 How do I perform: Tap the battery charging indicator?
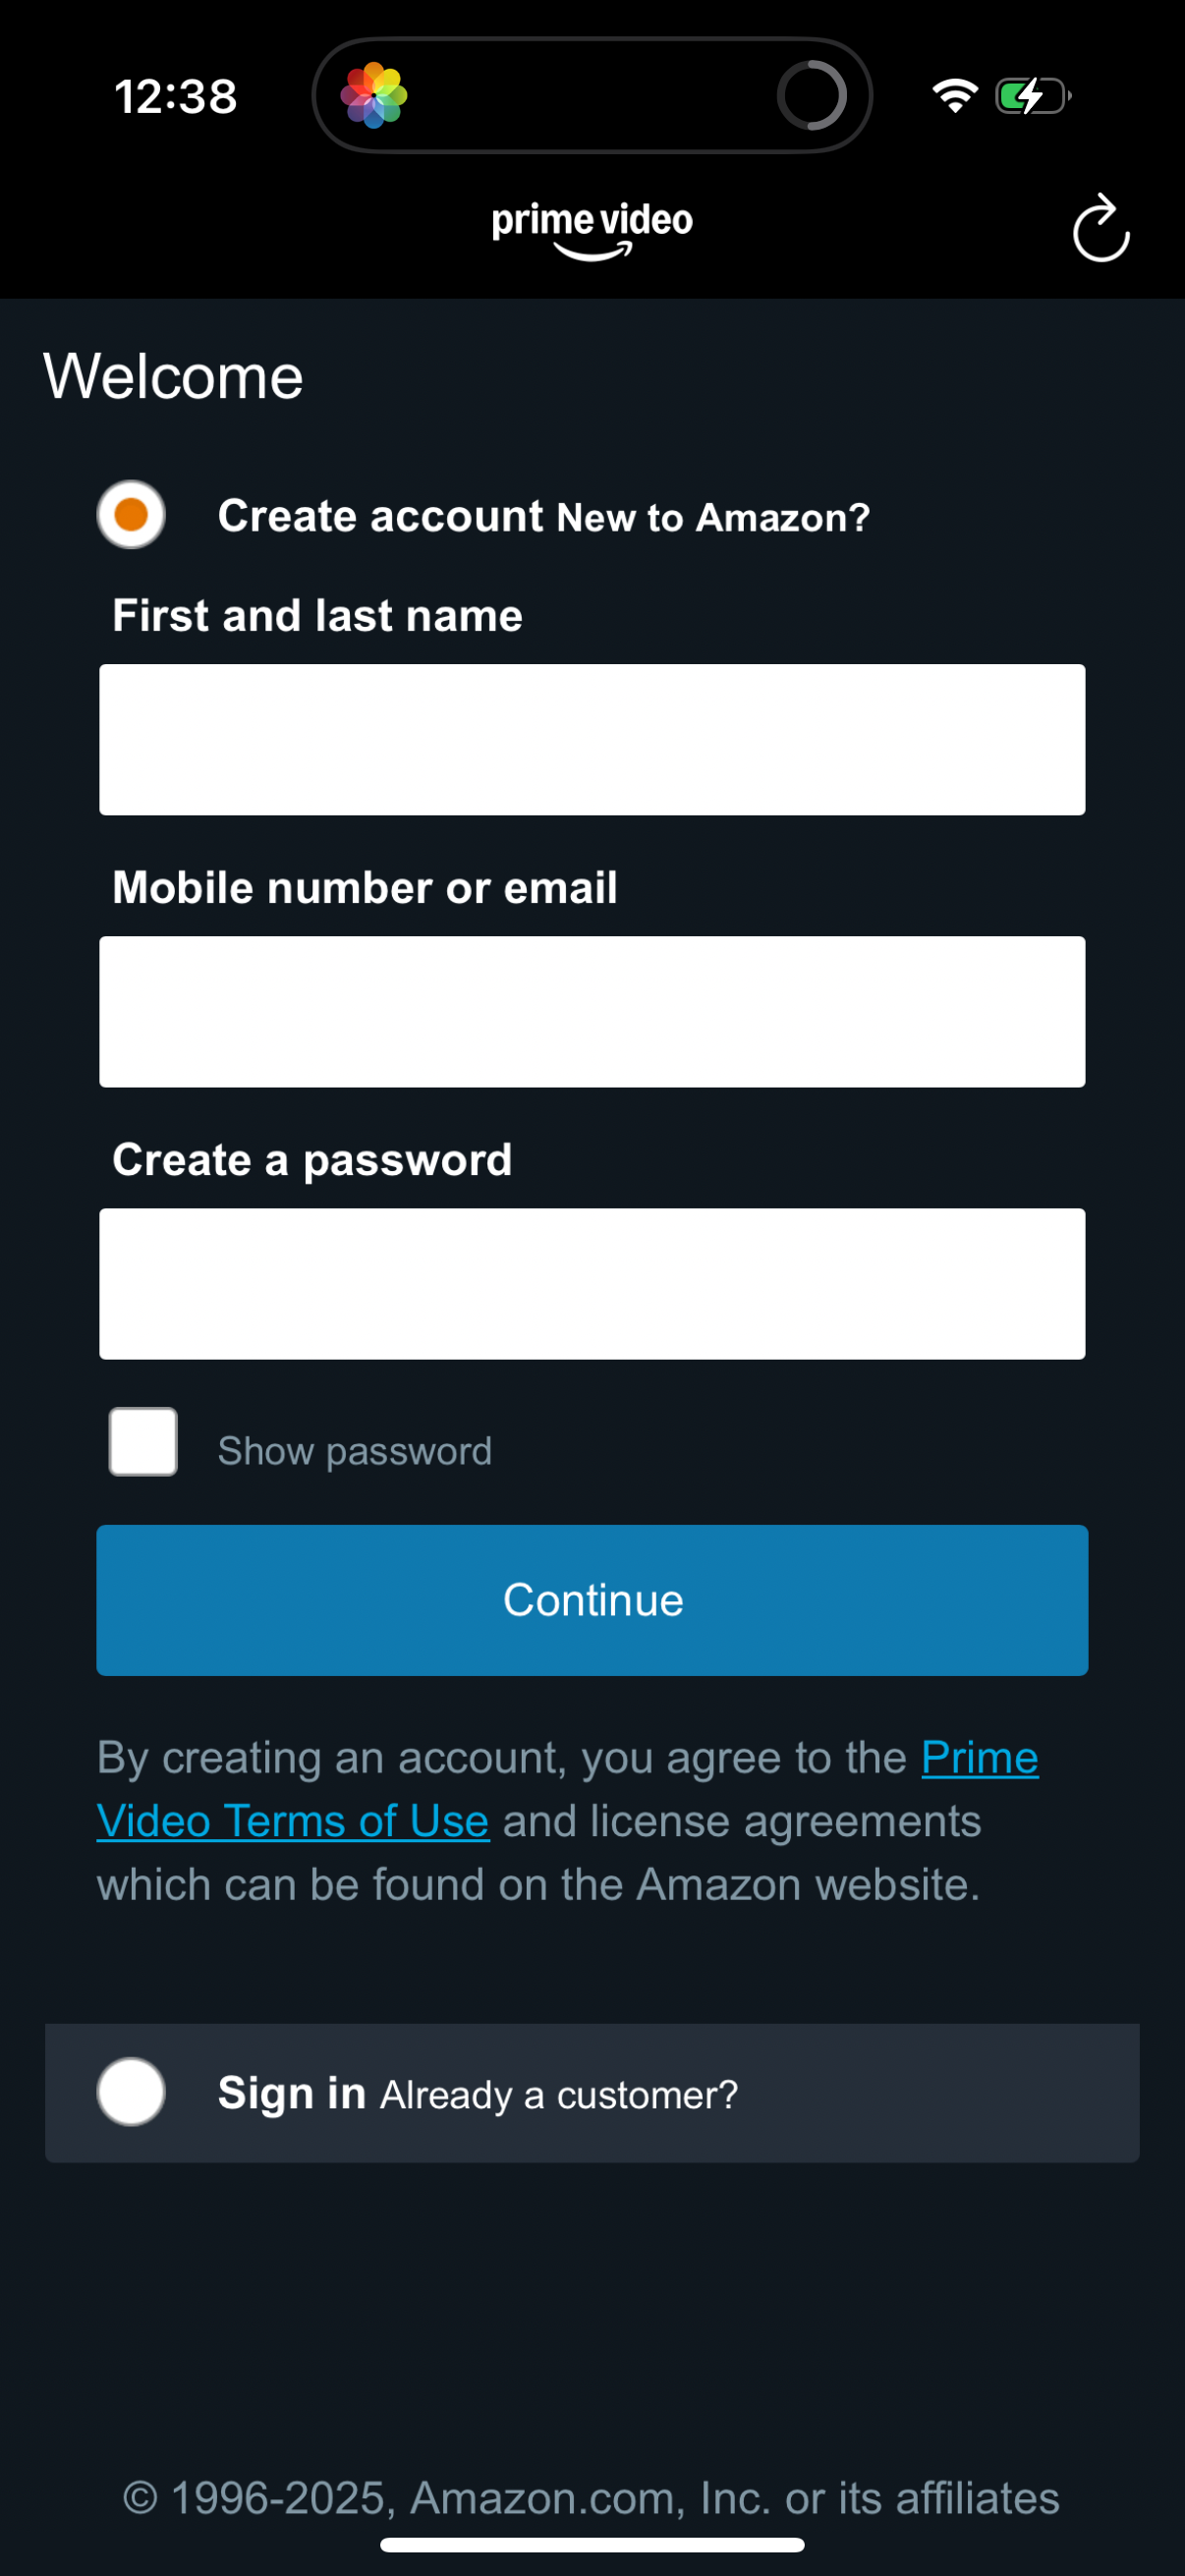tap(1031, 94)
